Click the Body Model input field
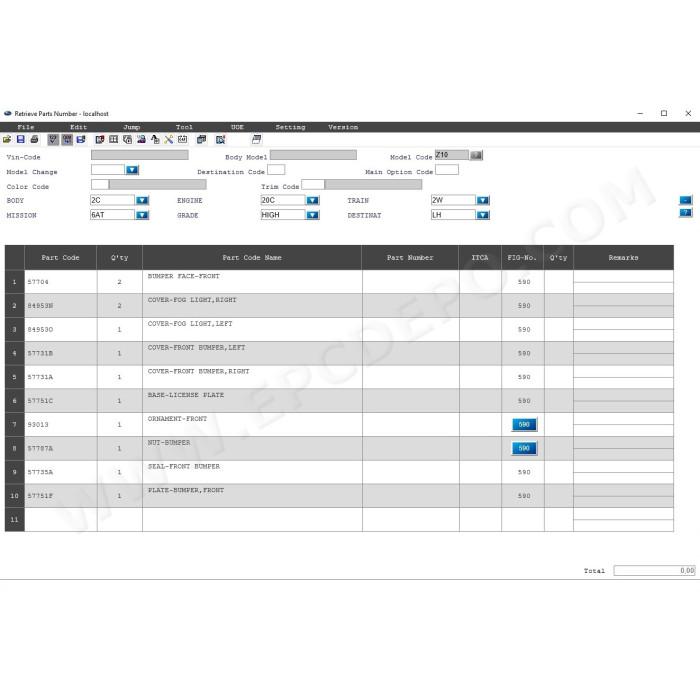Image resolution: width=700 pixels, height=700 pixels. [x=313, y=155]
